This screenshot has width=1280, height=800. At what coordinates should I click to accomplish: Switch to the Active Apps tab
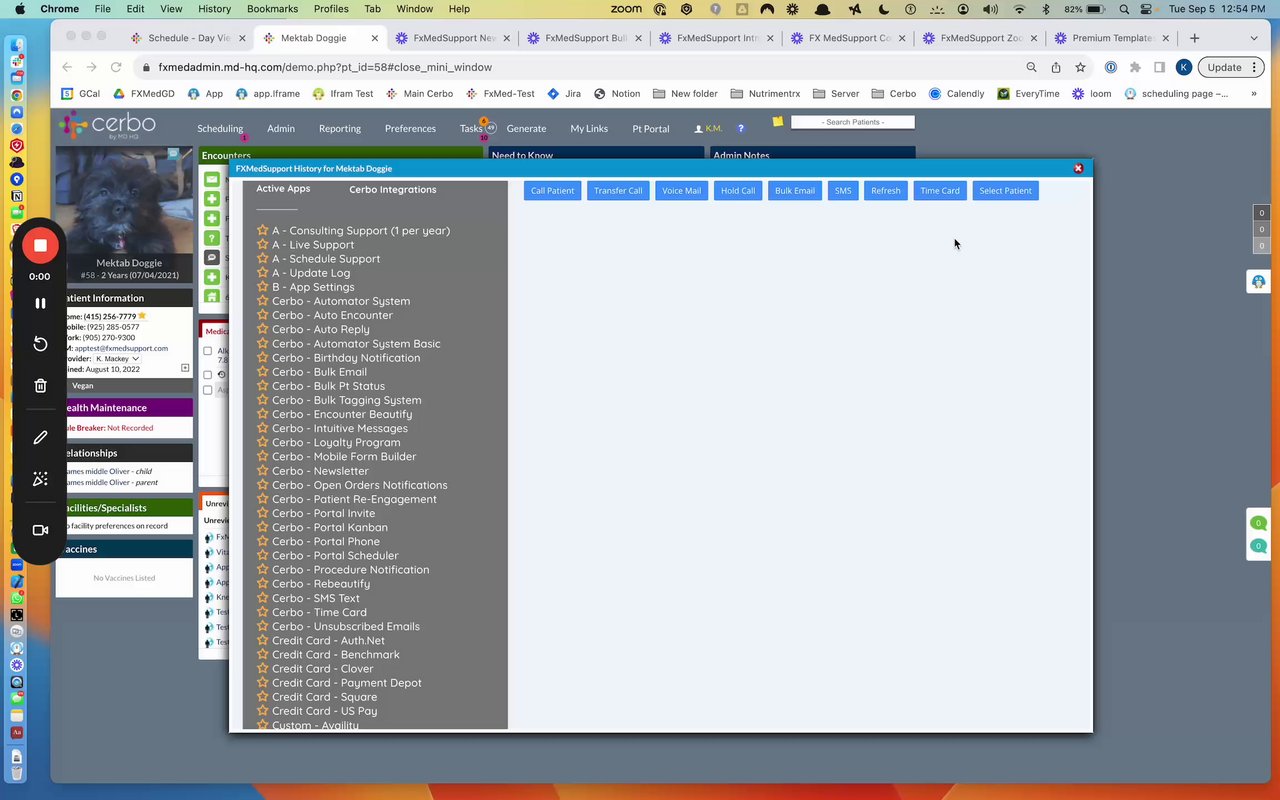(283, 188)
